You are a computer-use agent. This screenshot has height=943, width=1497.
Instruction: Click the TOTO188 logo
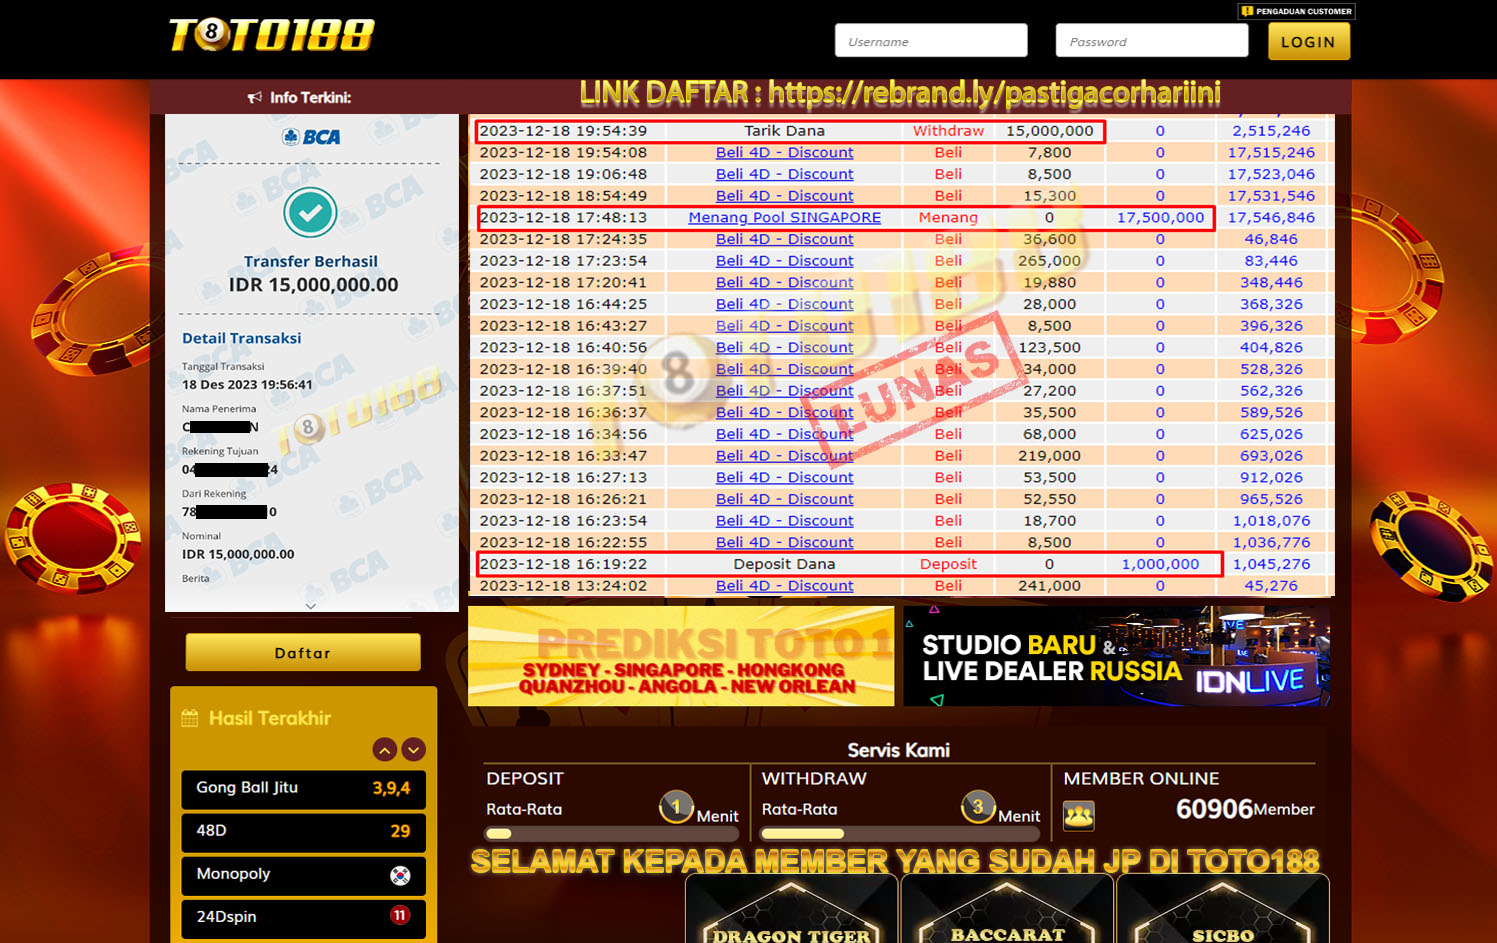pyautogui.click(x=272, y=35)
